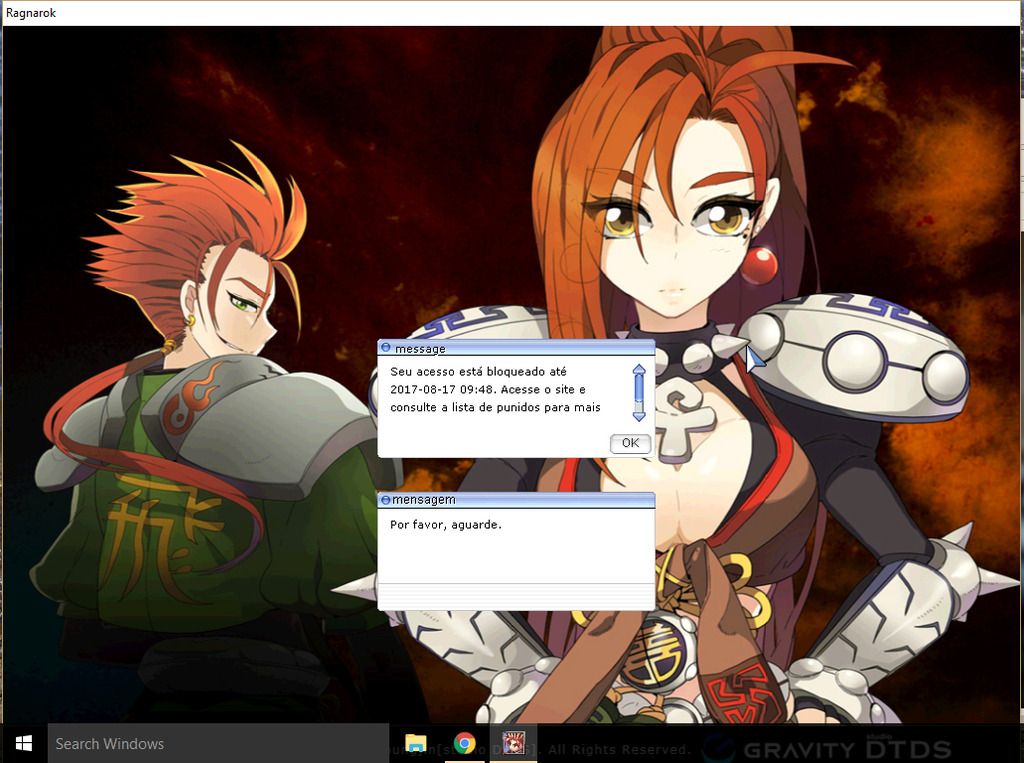Click the 'Por favor, aguarde.' text

[446, 524]
